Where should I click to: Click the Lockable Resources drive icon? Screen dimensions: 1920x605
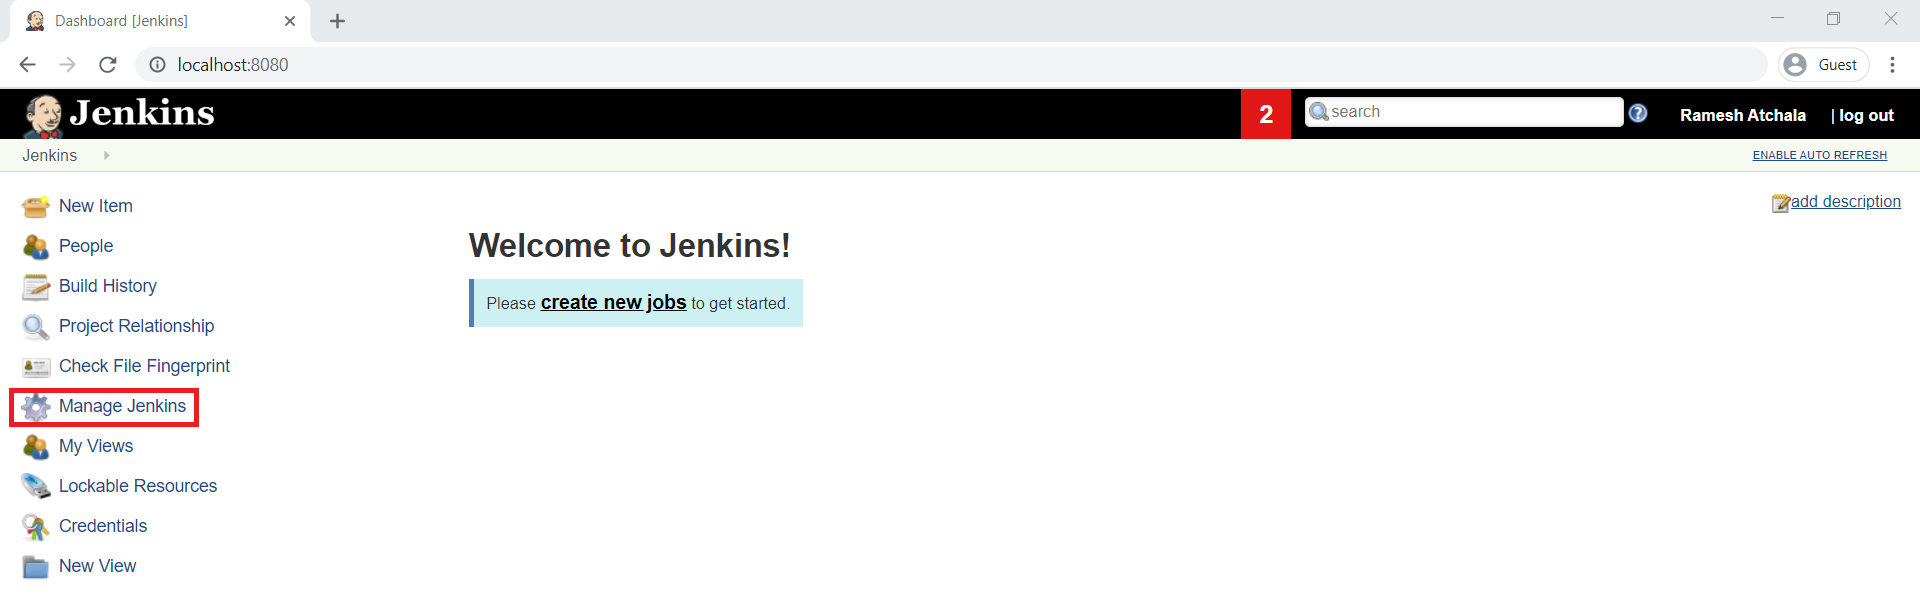coord(36,487)
